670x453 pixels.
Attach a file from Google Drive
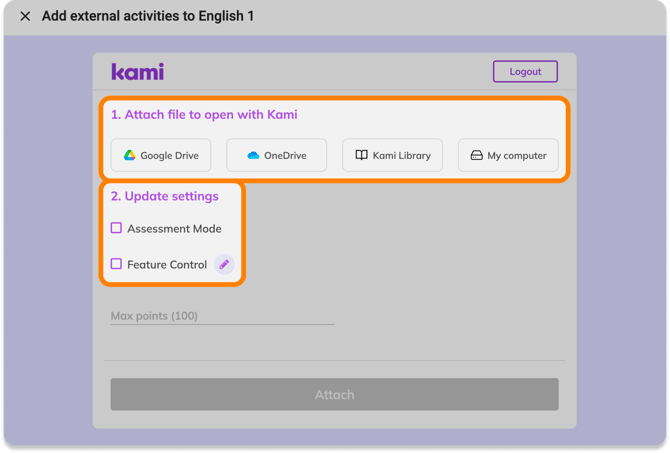tap(161, 155)
